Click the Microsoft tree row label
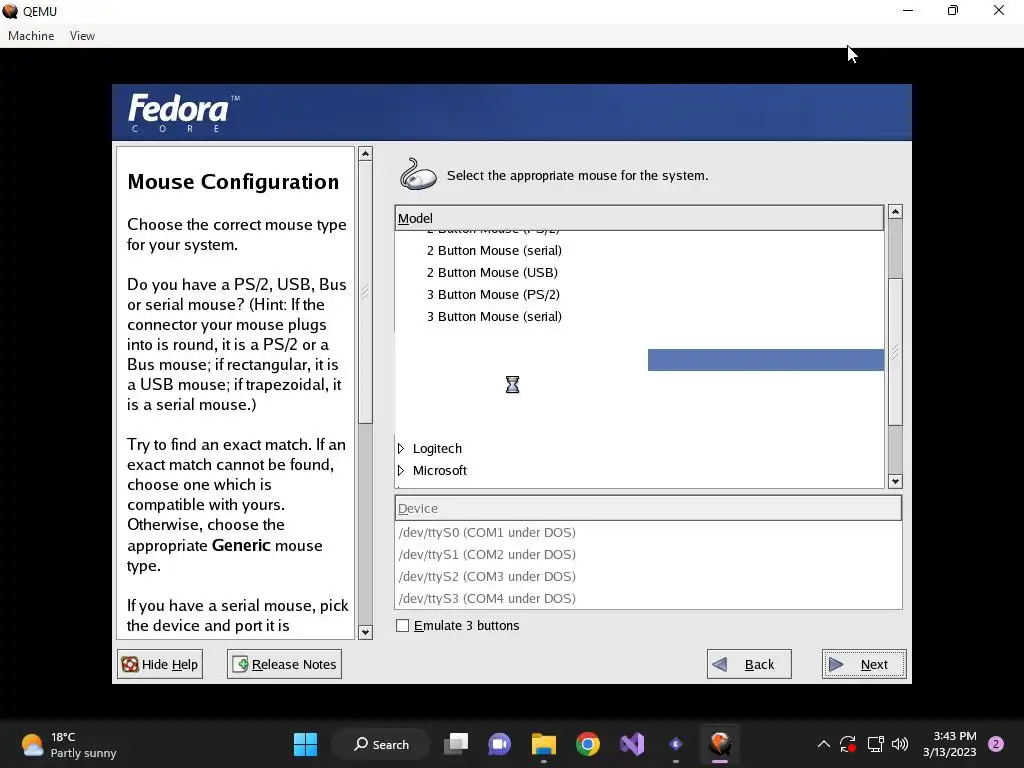The height and width of the screenshot is (768, 1024). pos(440,471)
